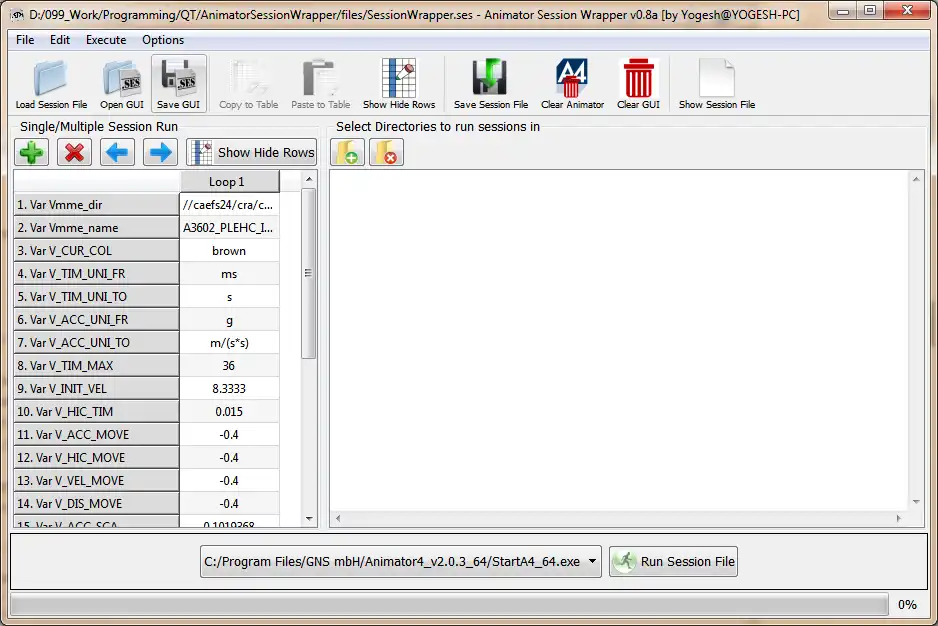The image size is (938, 626).
Task: Select row header 9. Var V_INIT_VEL
Action: [x=96, y=388]
